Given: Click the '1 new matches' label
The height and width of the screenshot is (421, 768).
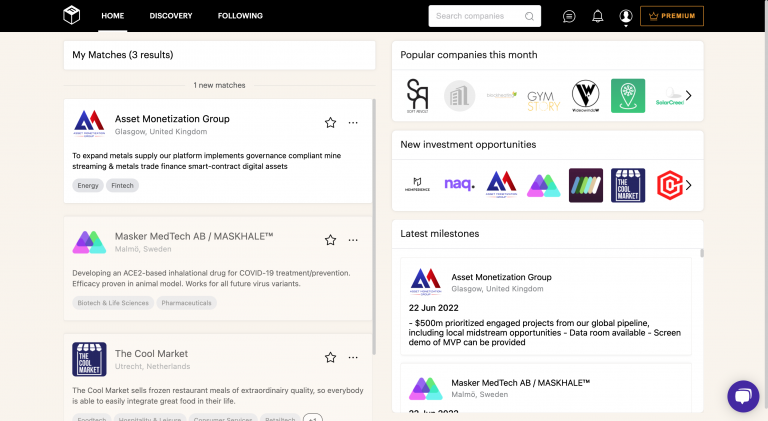Looking at the screenshot, I should 219,85.
